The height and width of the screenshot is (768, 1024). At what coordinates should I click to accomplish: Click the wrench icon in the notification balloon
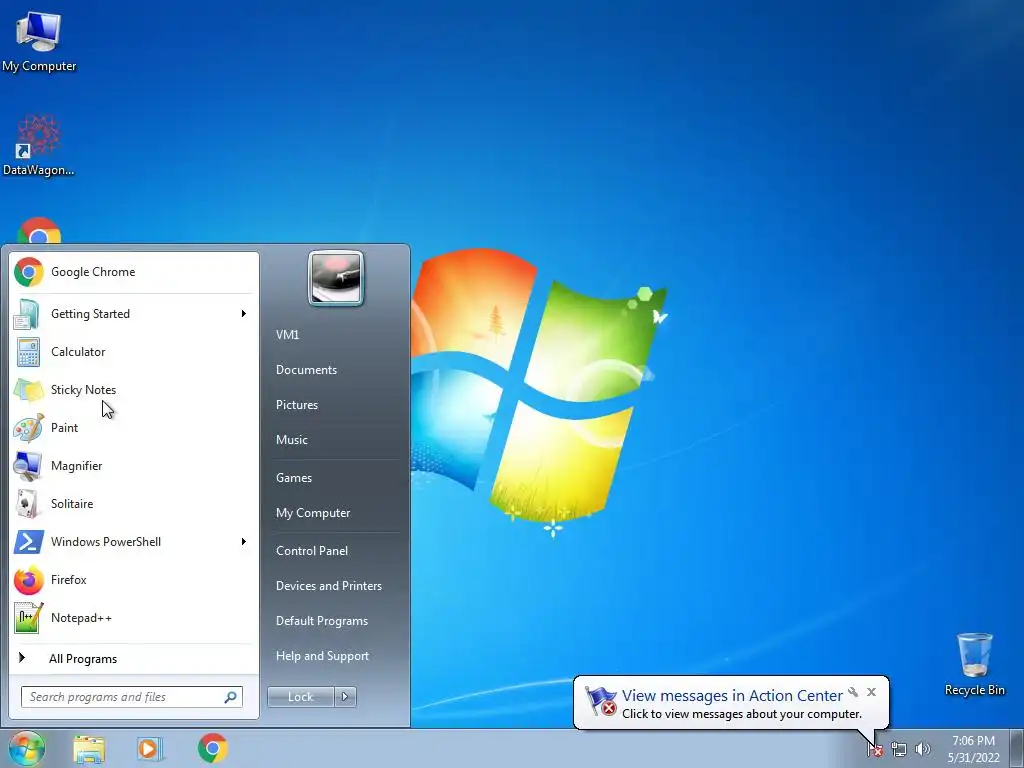click(x=853, y=692)
